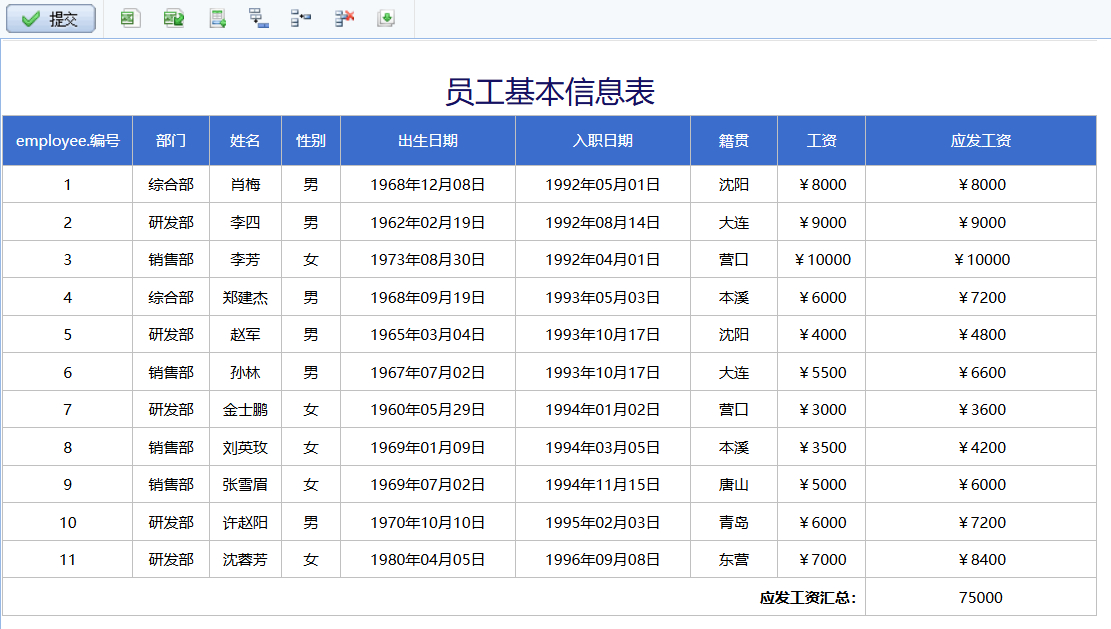
Task: Click the add-row-below toolbar icon
Action: [259, 19]
